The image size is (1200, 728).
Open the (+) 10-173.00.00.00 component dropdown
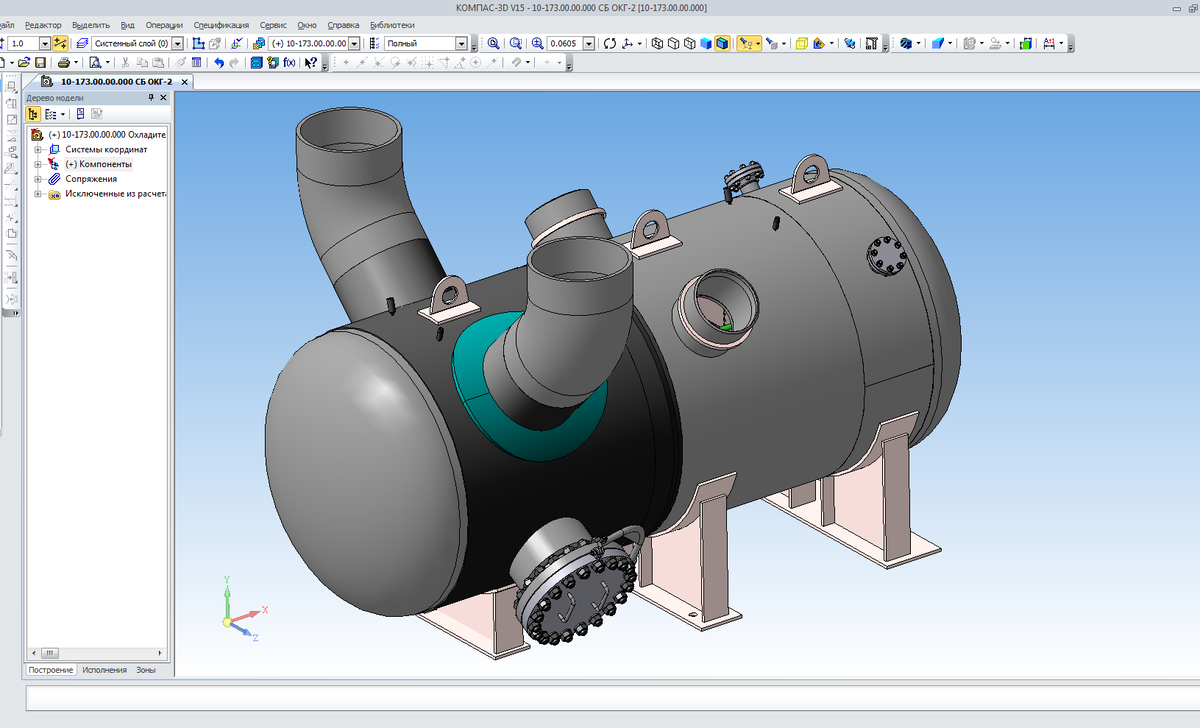click(354, 44)
